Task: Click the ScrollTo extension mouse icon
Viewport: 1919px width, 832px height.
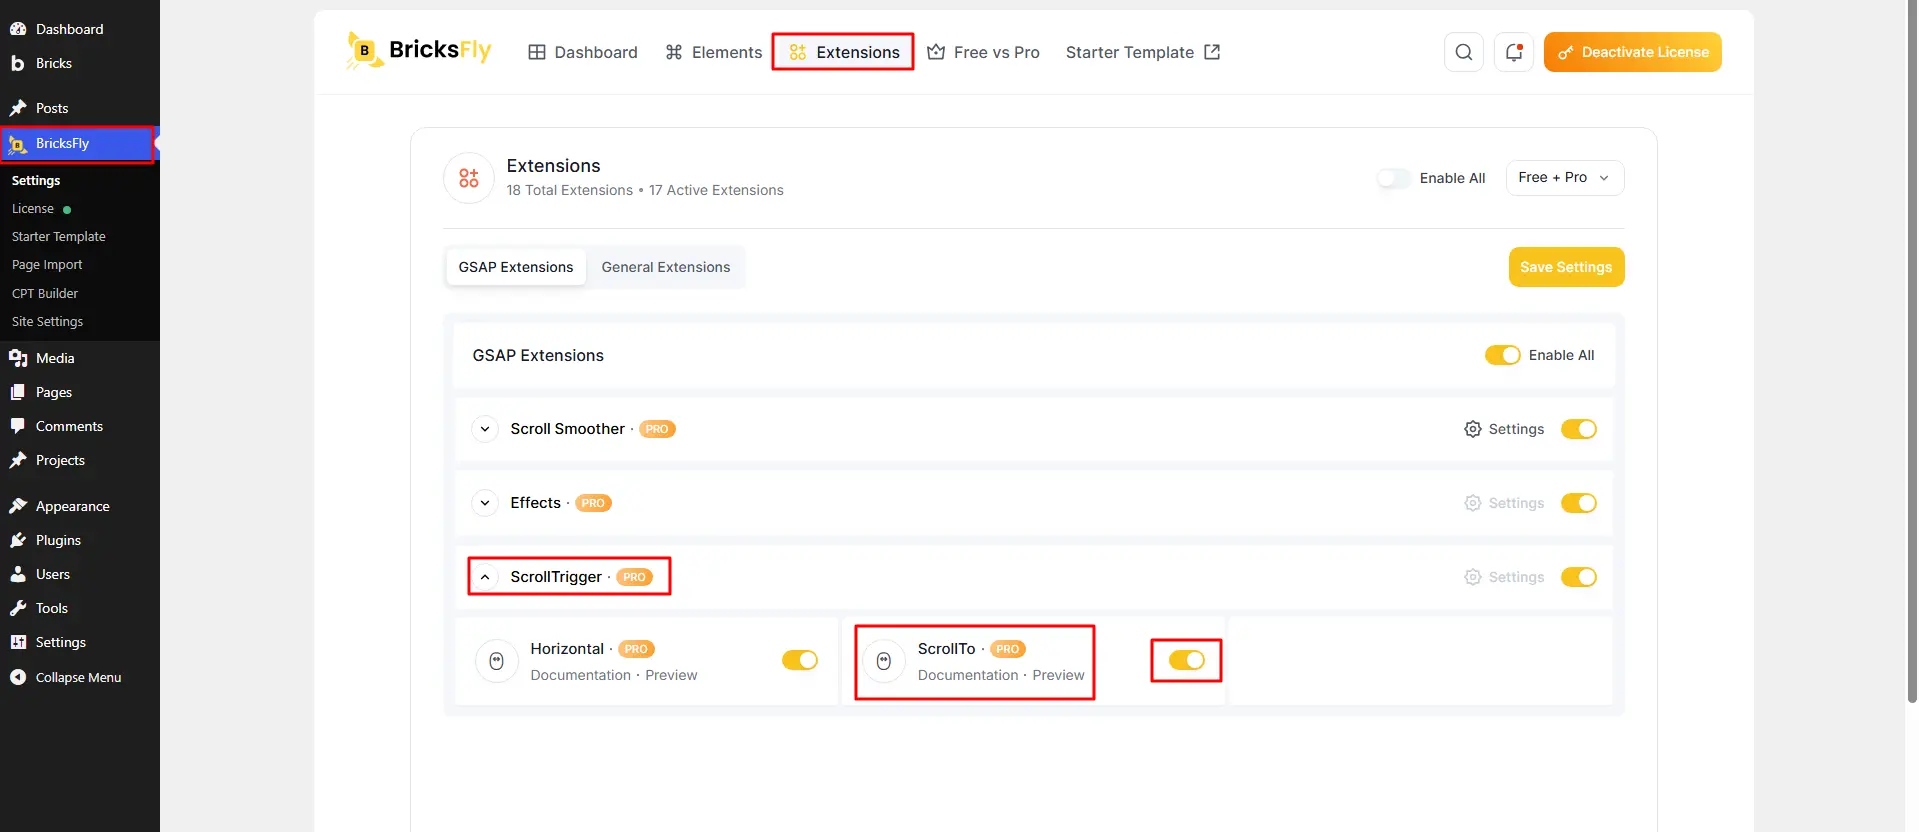Action: click(x=884, y=661)
